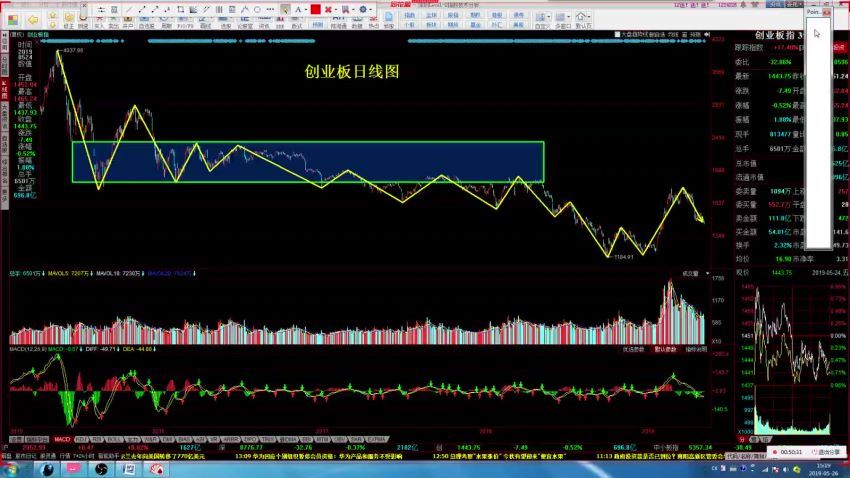Screen dimensions: 850x478
Task: Open more drawing tools ellipsis
Action: point(270,9)
